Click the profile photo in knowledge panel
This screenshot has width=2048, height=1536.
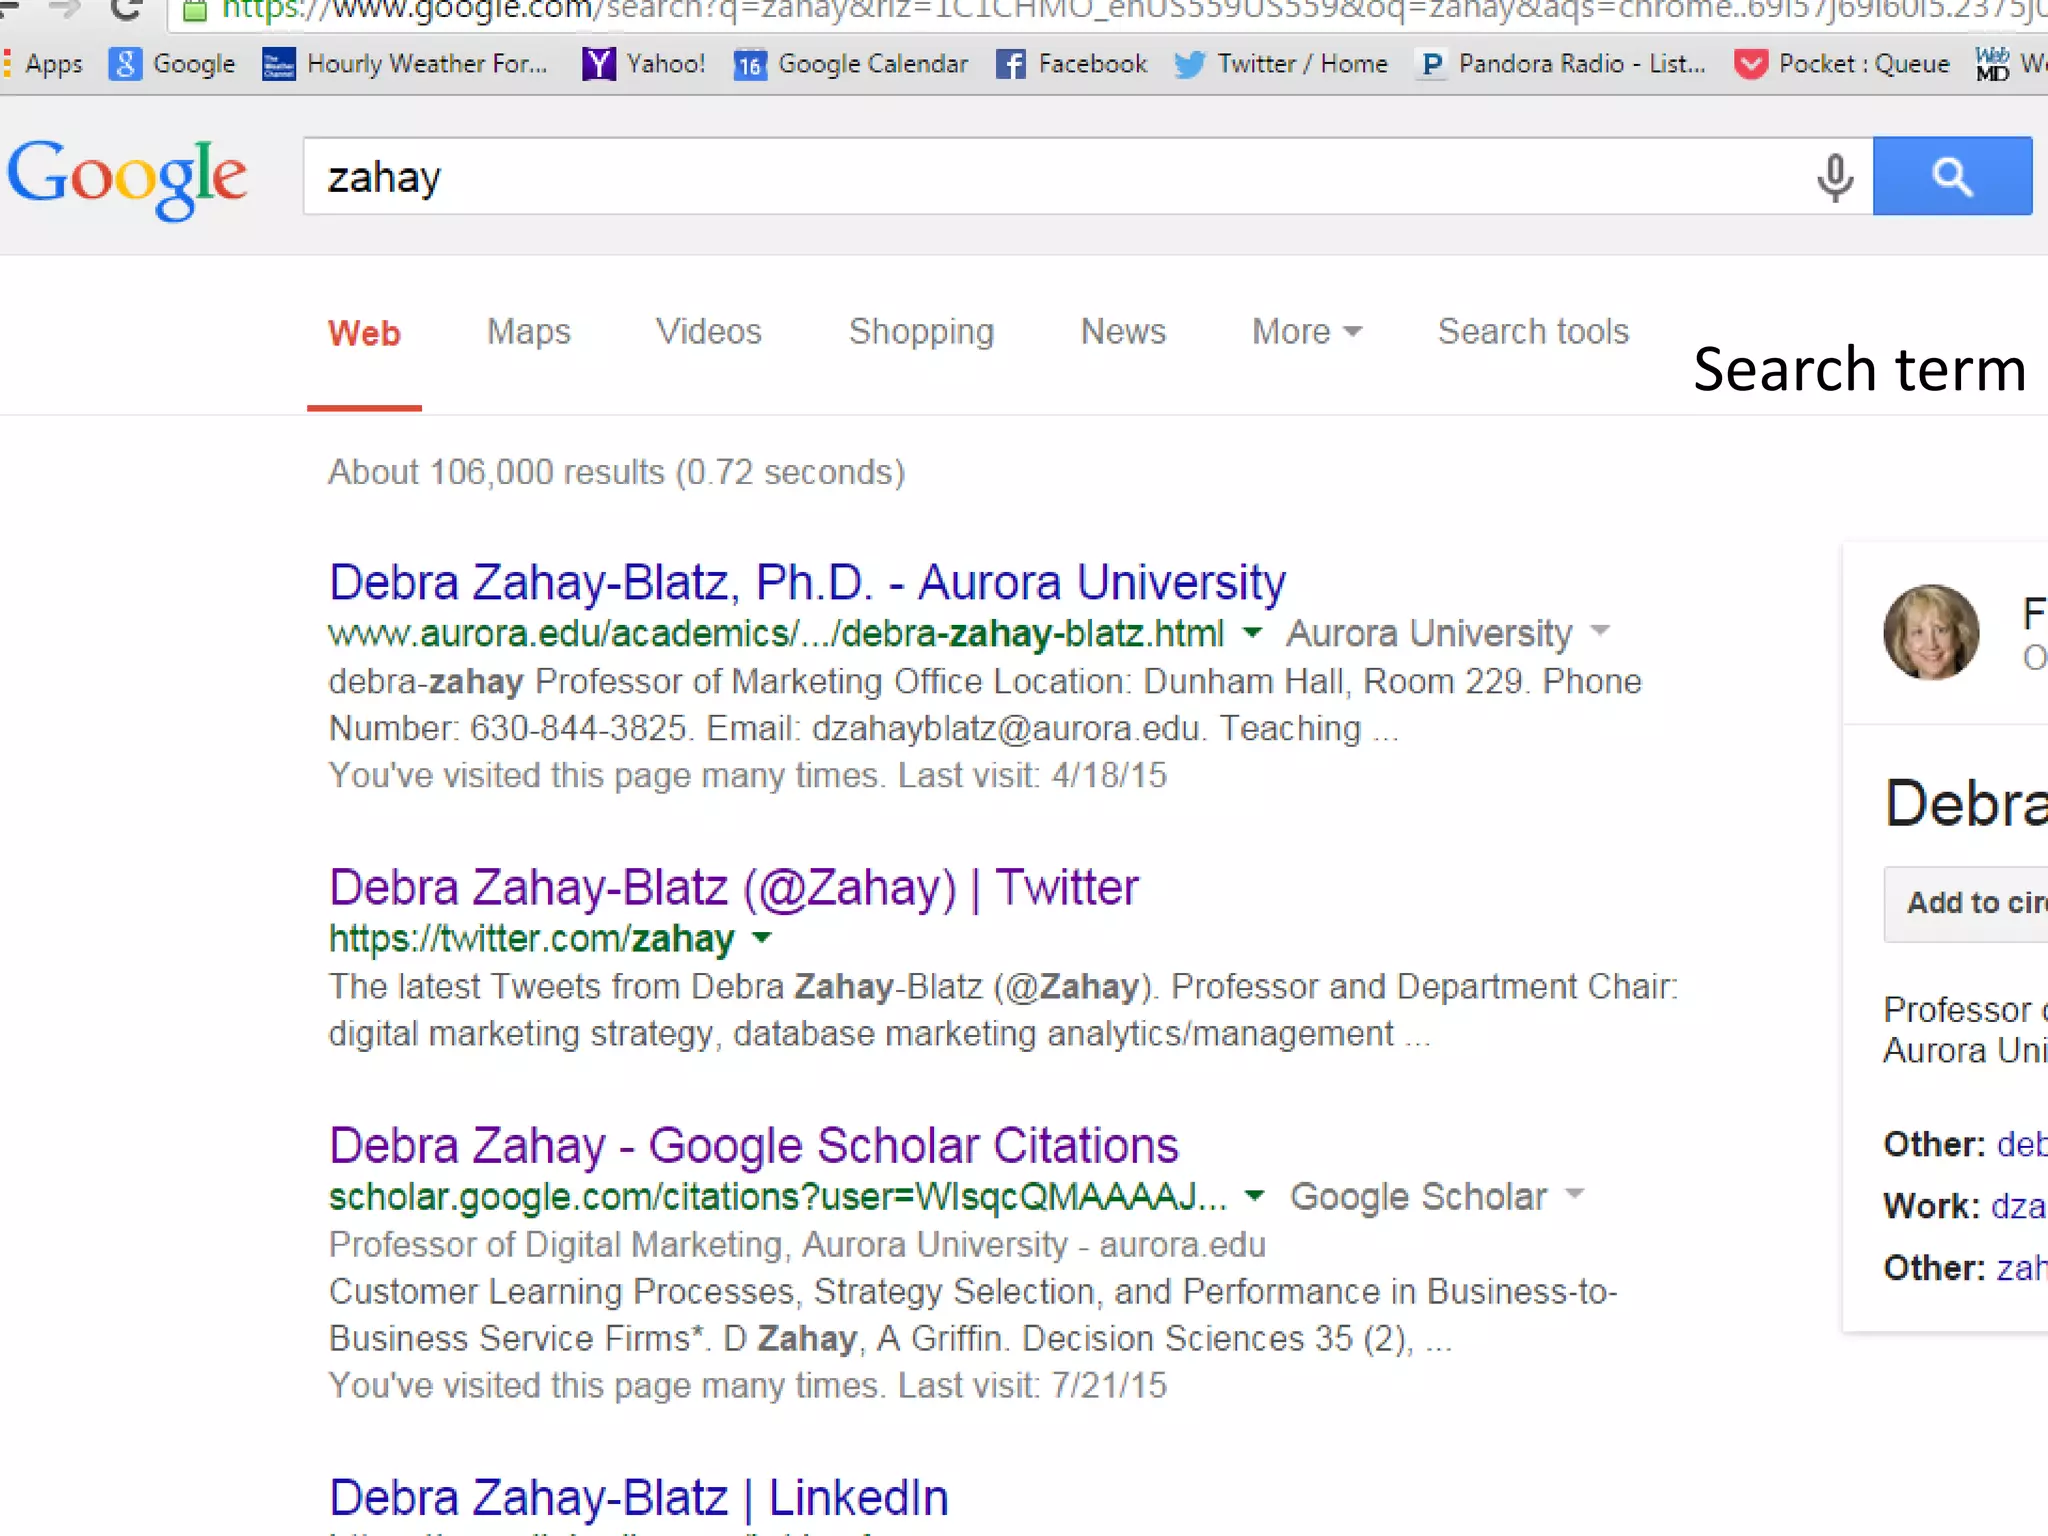pyautogui.click(x=1931, y=632)
